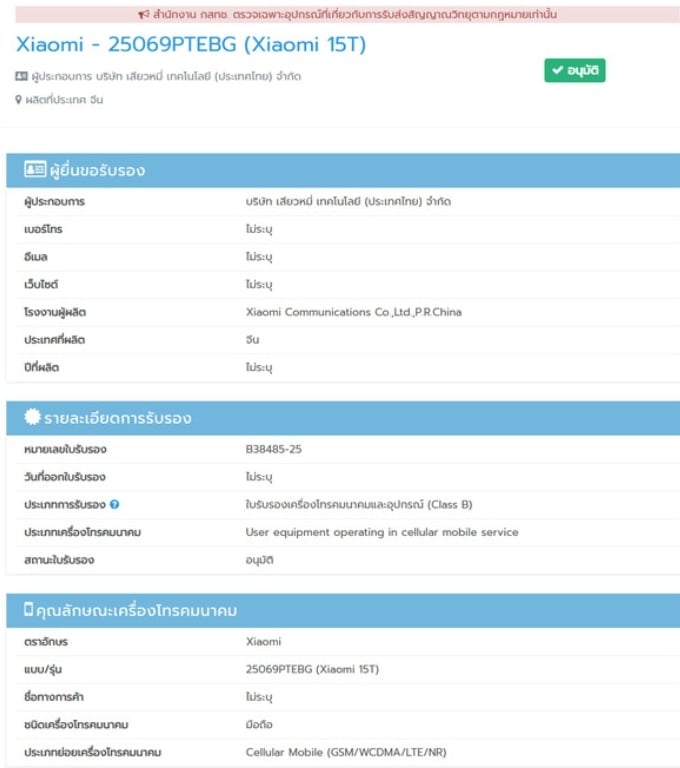The height and width of the screenshot is (768, 680).
Task: Click the map pin icon beside ผลิตที่ประเทศ จีน
Action: point(19,99)
